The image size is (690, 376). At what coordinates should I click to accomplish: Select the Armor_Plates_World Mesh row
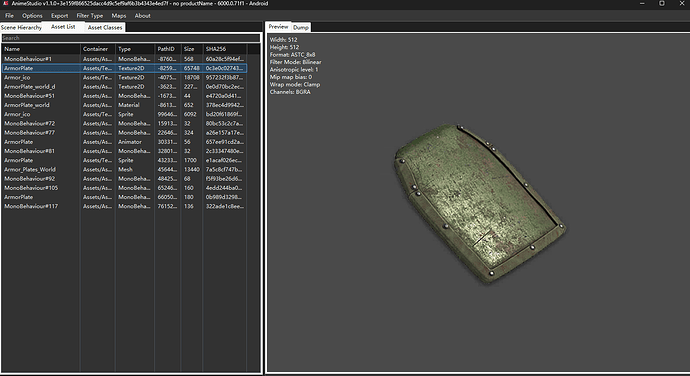tap(125, 170)
